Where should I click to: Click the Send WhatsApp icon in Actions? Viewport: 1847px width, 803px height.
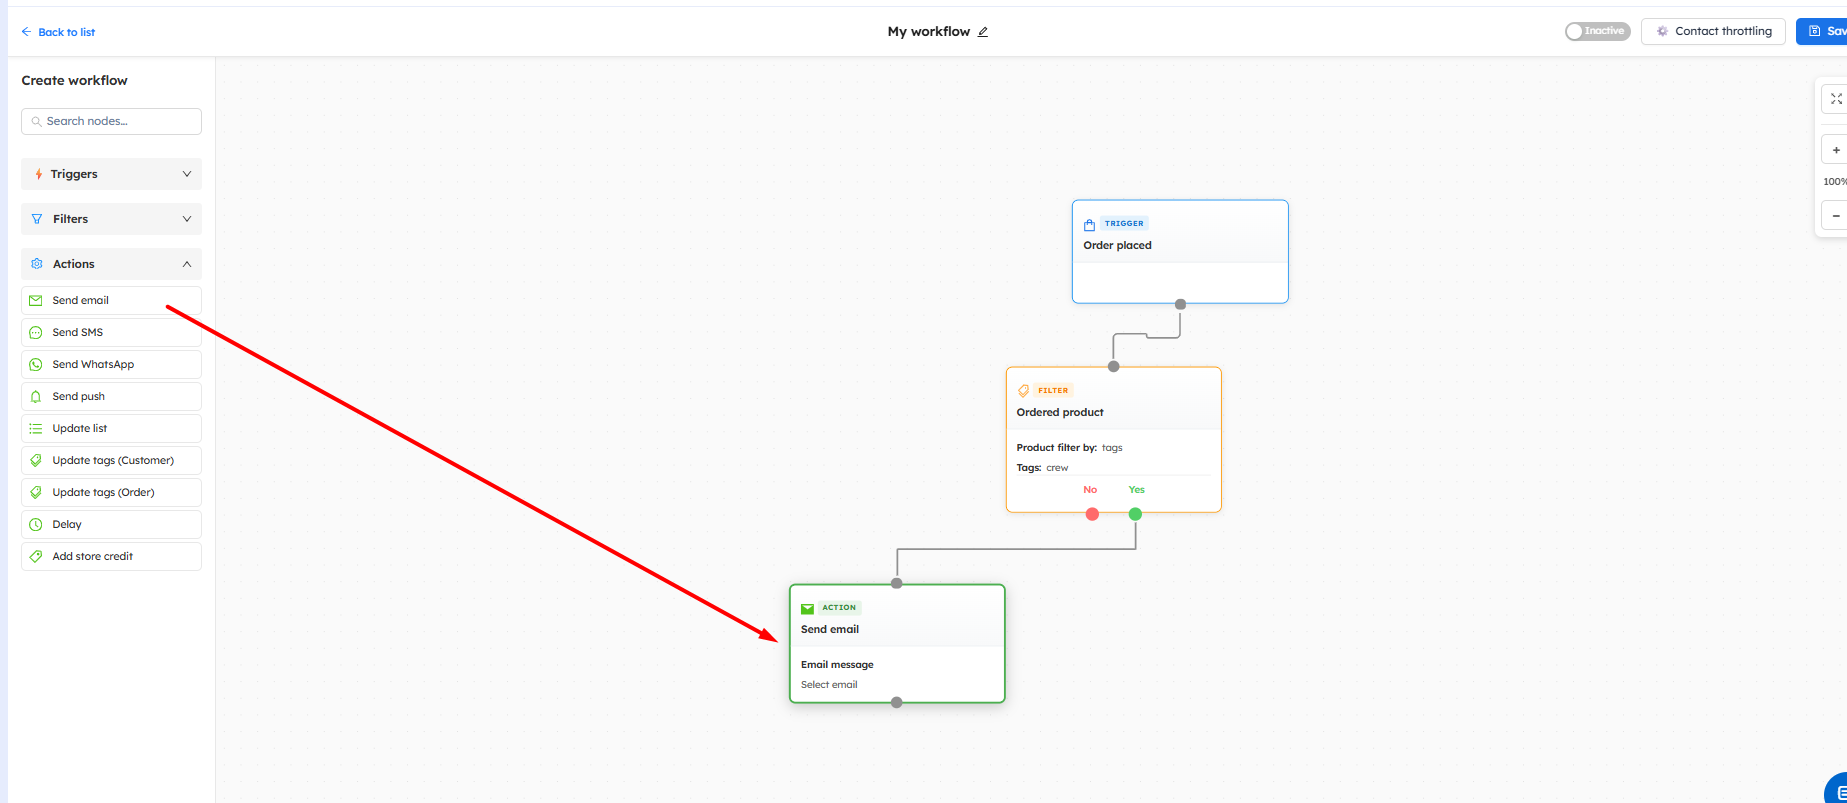36,365
